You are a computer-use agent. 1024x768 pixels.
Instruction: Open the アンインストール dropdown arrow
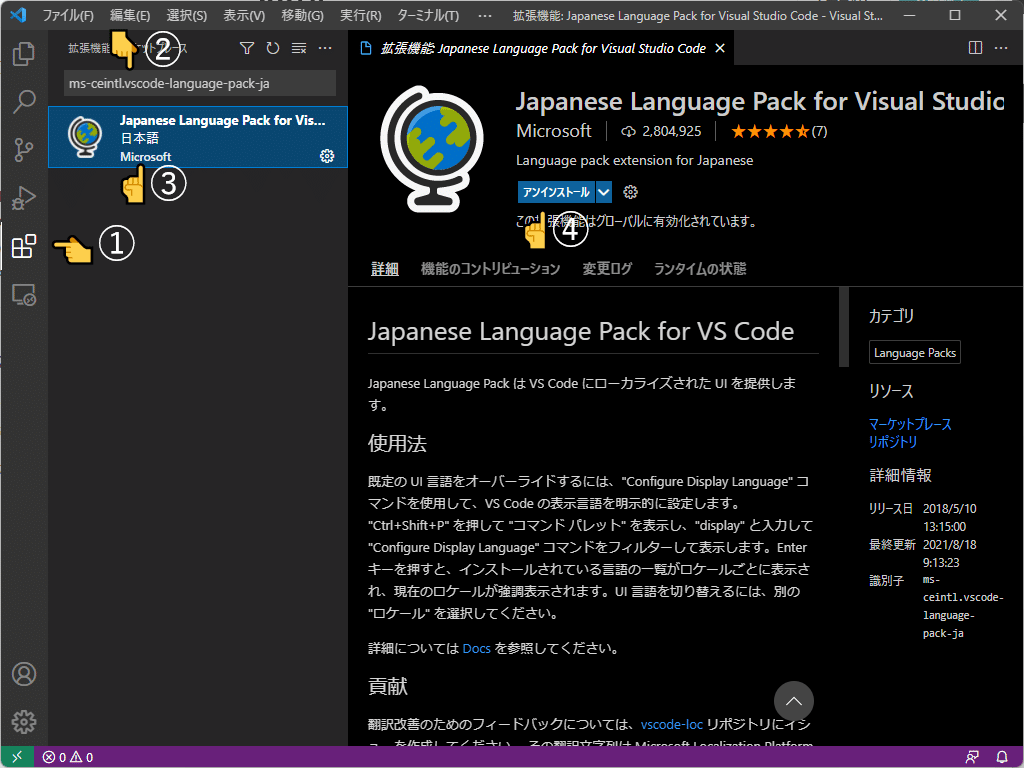(x=604, y=192)
